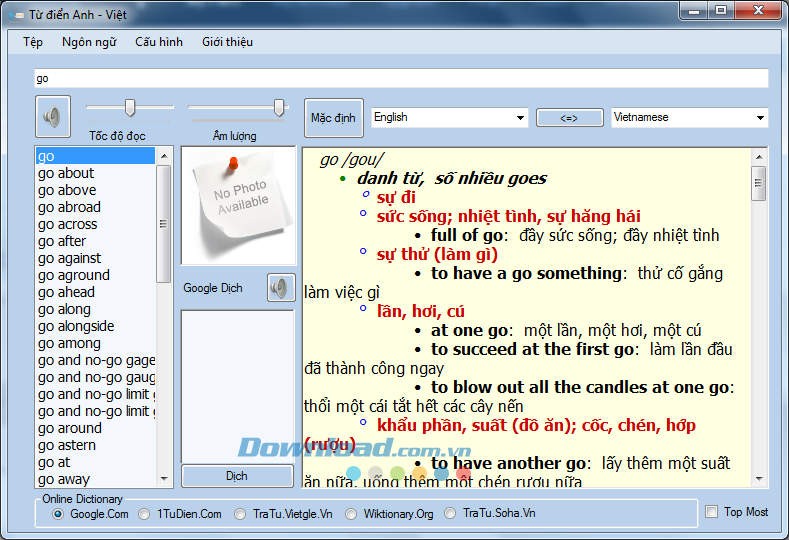Image resolution: width=789 pixels, height=540 pixels.
Task: Open the Cấu hình menu
Action: (159, 42)
